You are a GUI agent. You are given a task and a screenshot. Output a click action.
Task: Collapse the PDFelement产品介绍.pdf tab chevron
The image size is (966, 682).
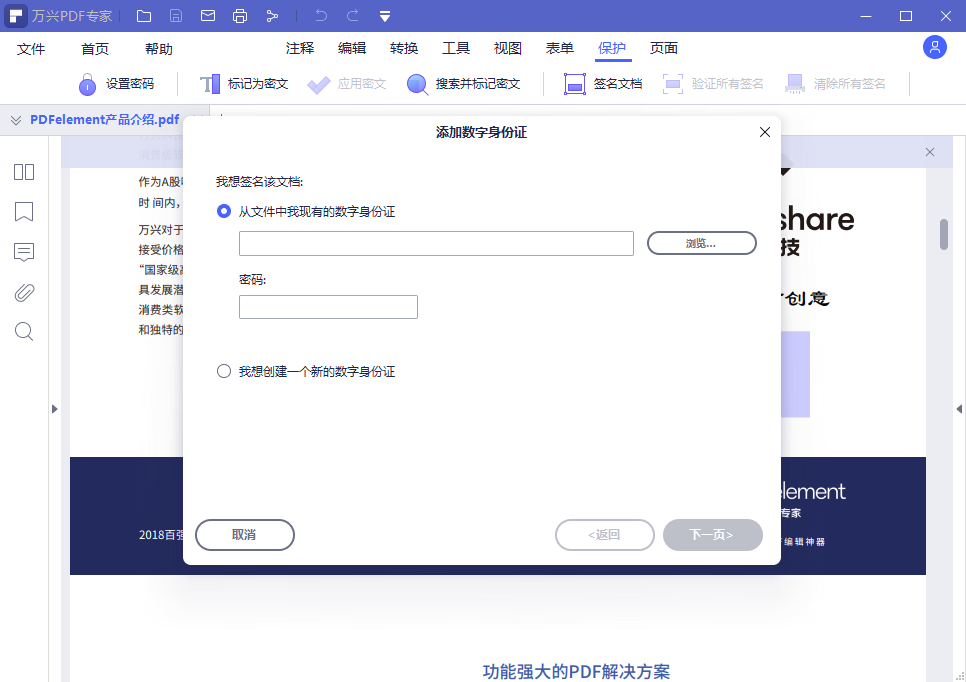pos(13,119)
